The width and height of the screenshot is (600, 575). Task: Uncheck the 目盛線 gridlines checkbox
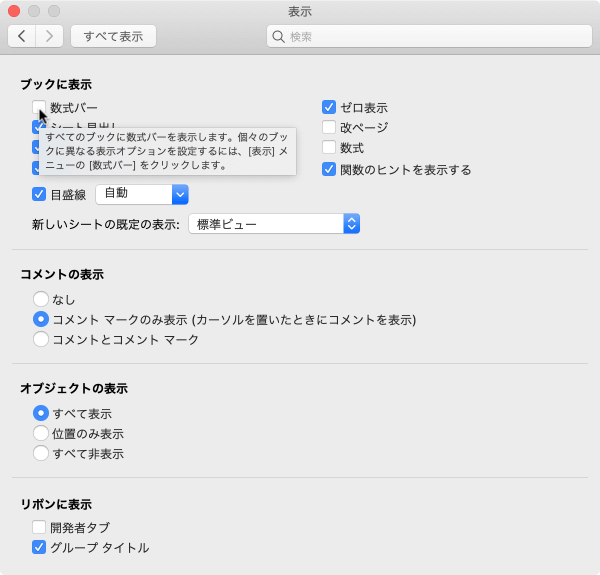point(39,194)
